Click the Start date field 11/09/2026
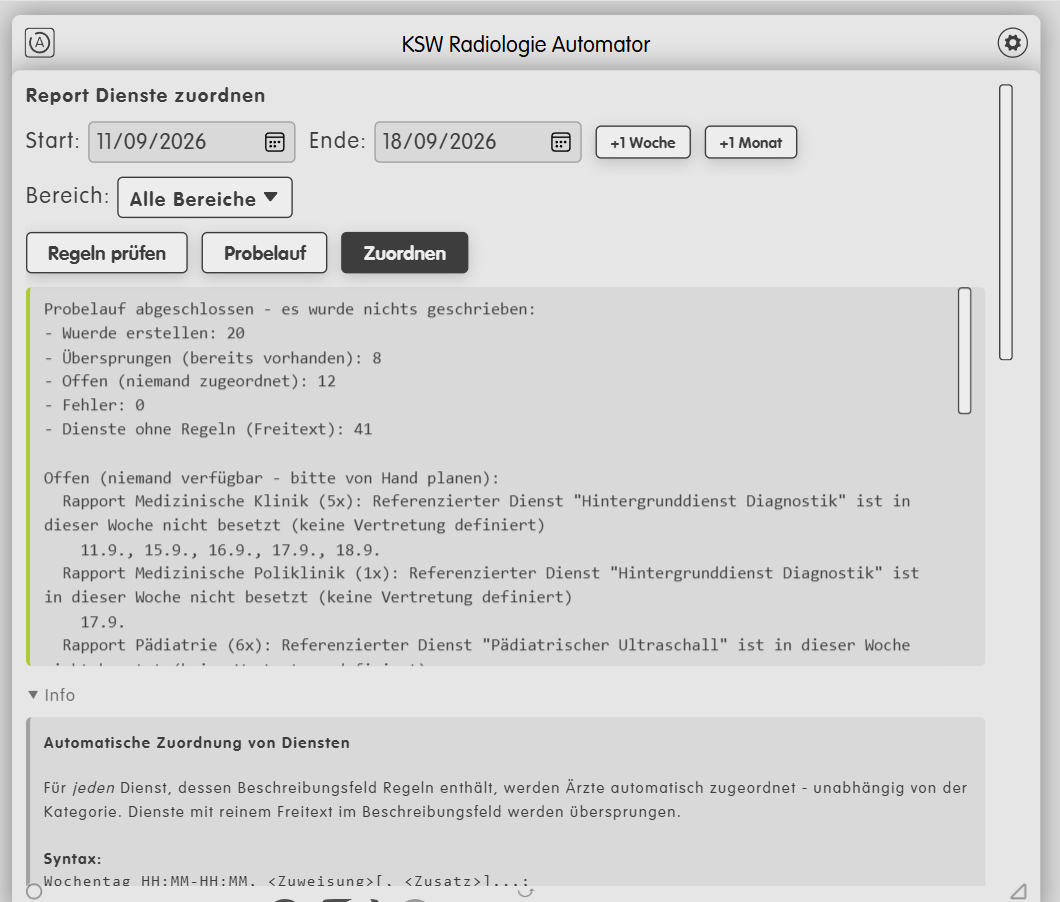1060x902 pixels. (191, 142)
